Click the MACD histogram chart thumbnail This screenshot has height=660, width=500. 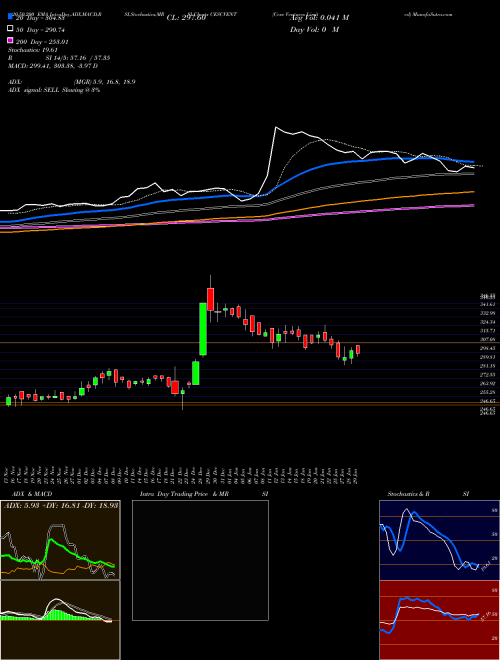pos(60,620)
